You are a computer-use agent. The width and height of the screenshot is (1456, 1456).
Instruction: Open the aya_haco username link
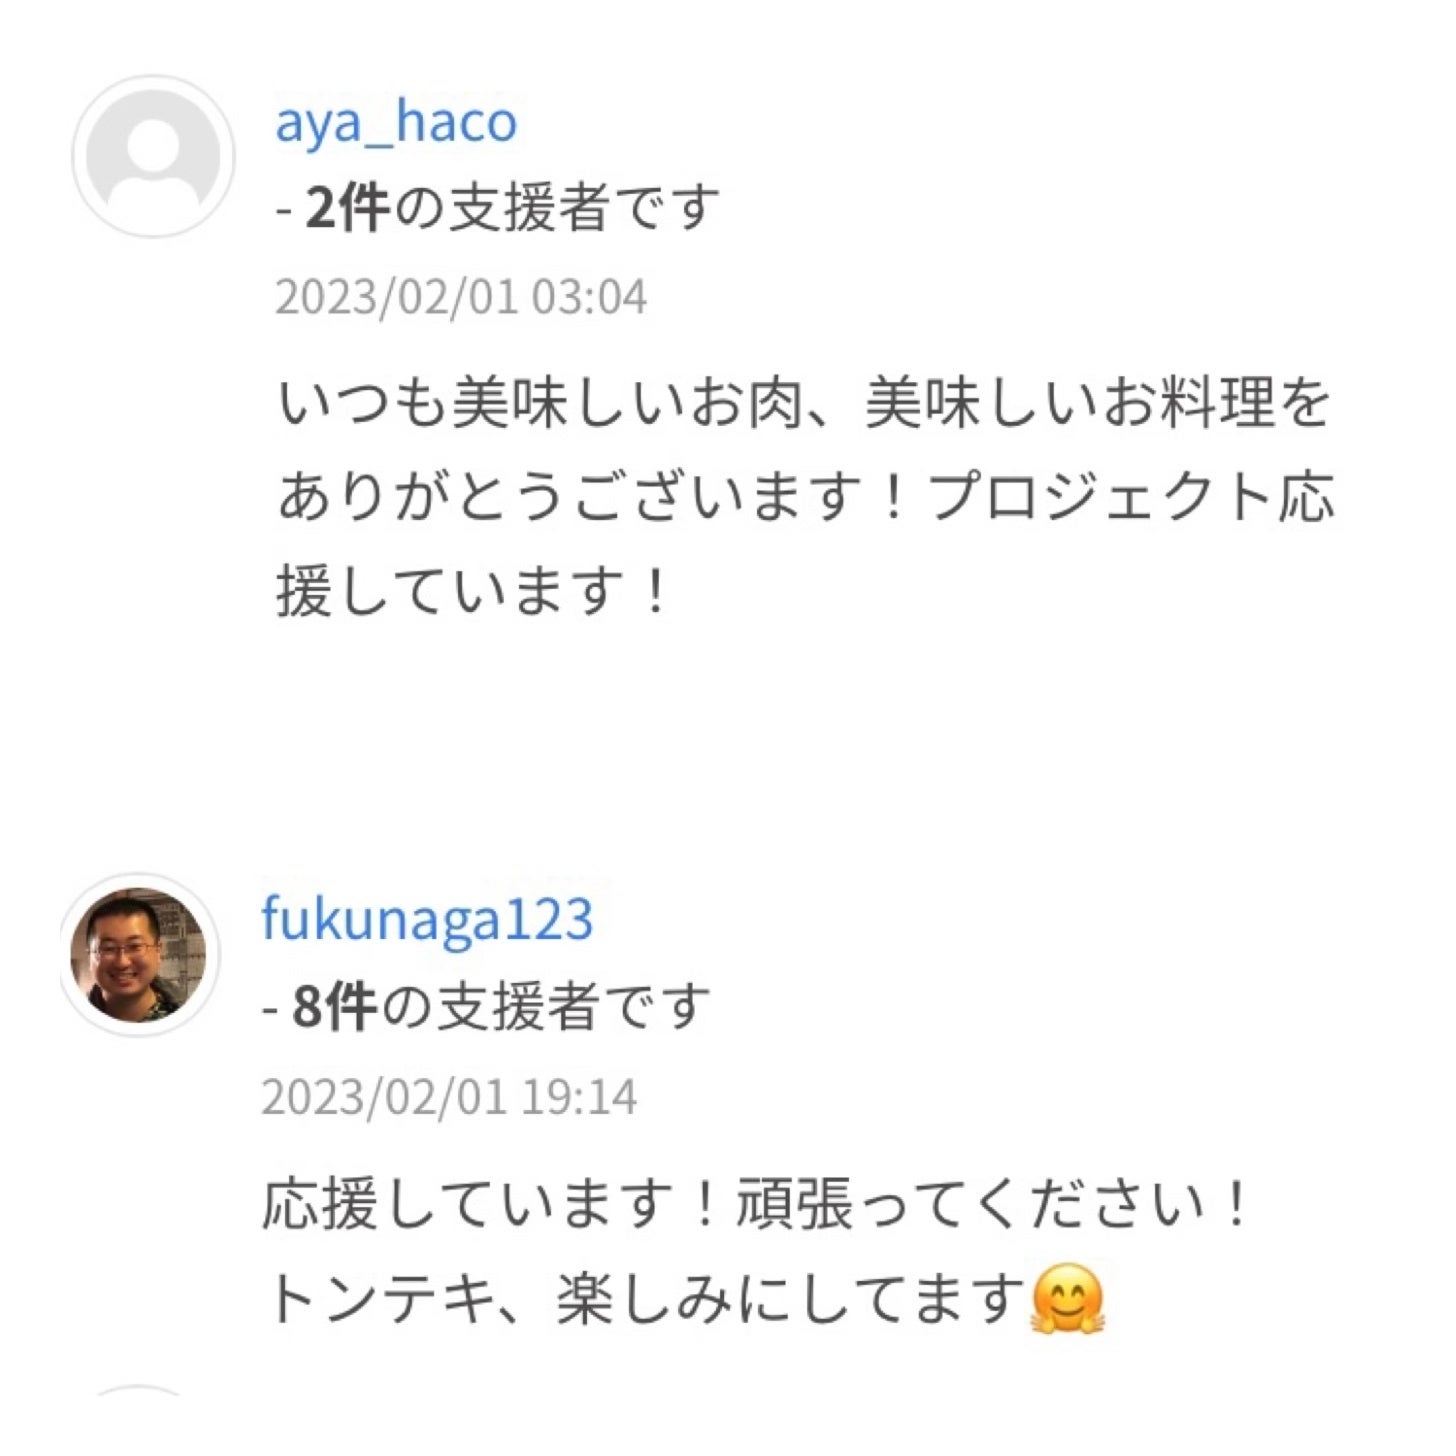point(396,122)
